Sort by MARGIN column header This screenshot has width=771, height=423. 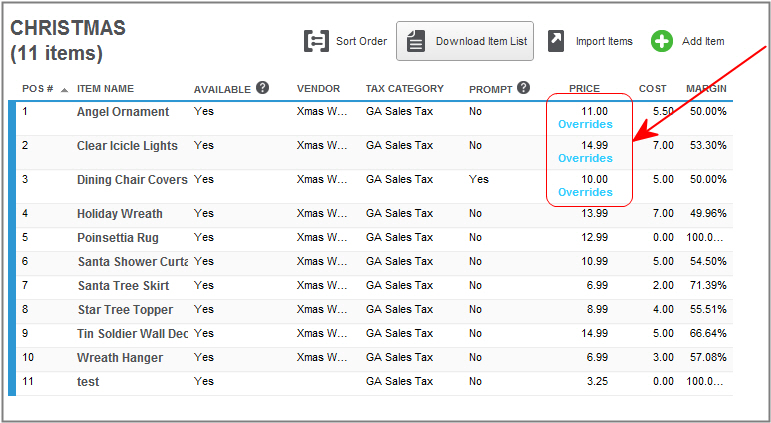coord(706,89)
